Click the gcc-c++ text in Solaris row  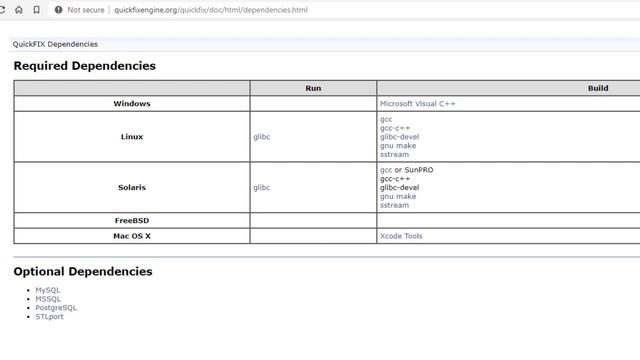click(395, 179)
